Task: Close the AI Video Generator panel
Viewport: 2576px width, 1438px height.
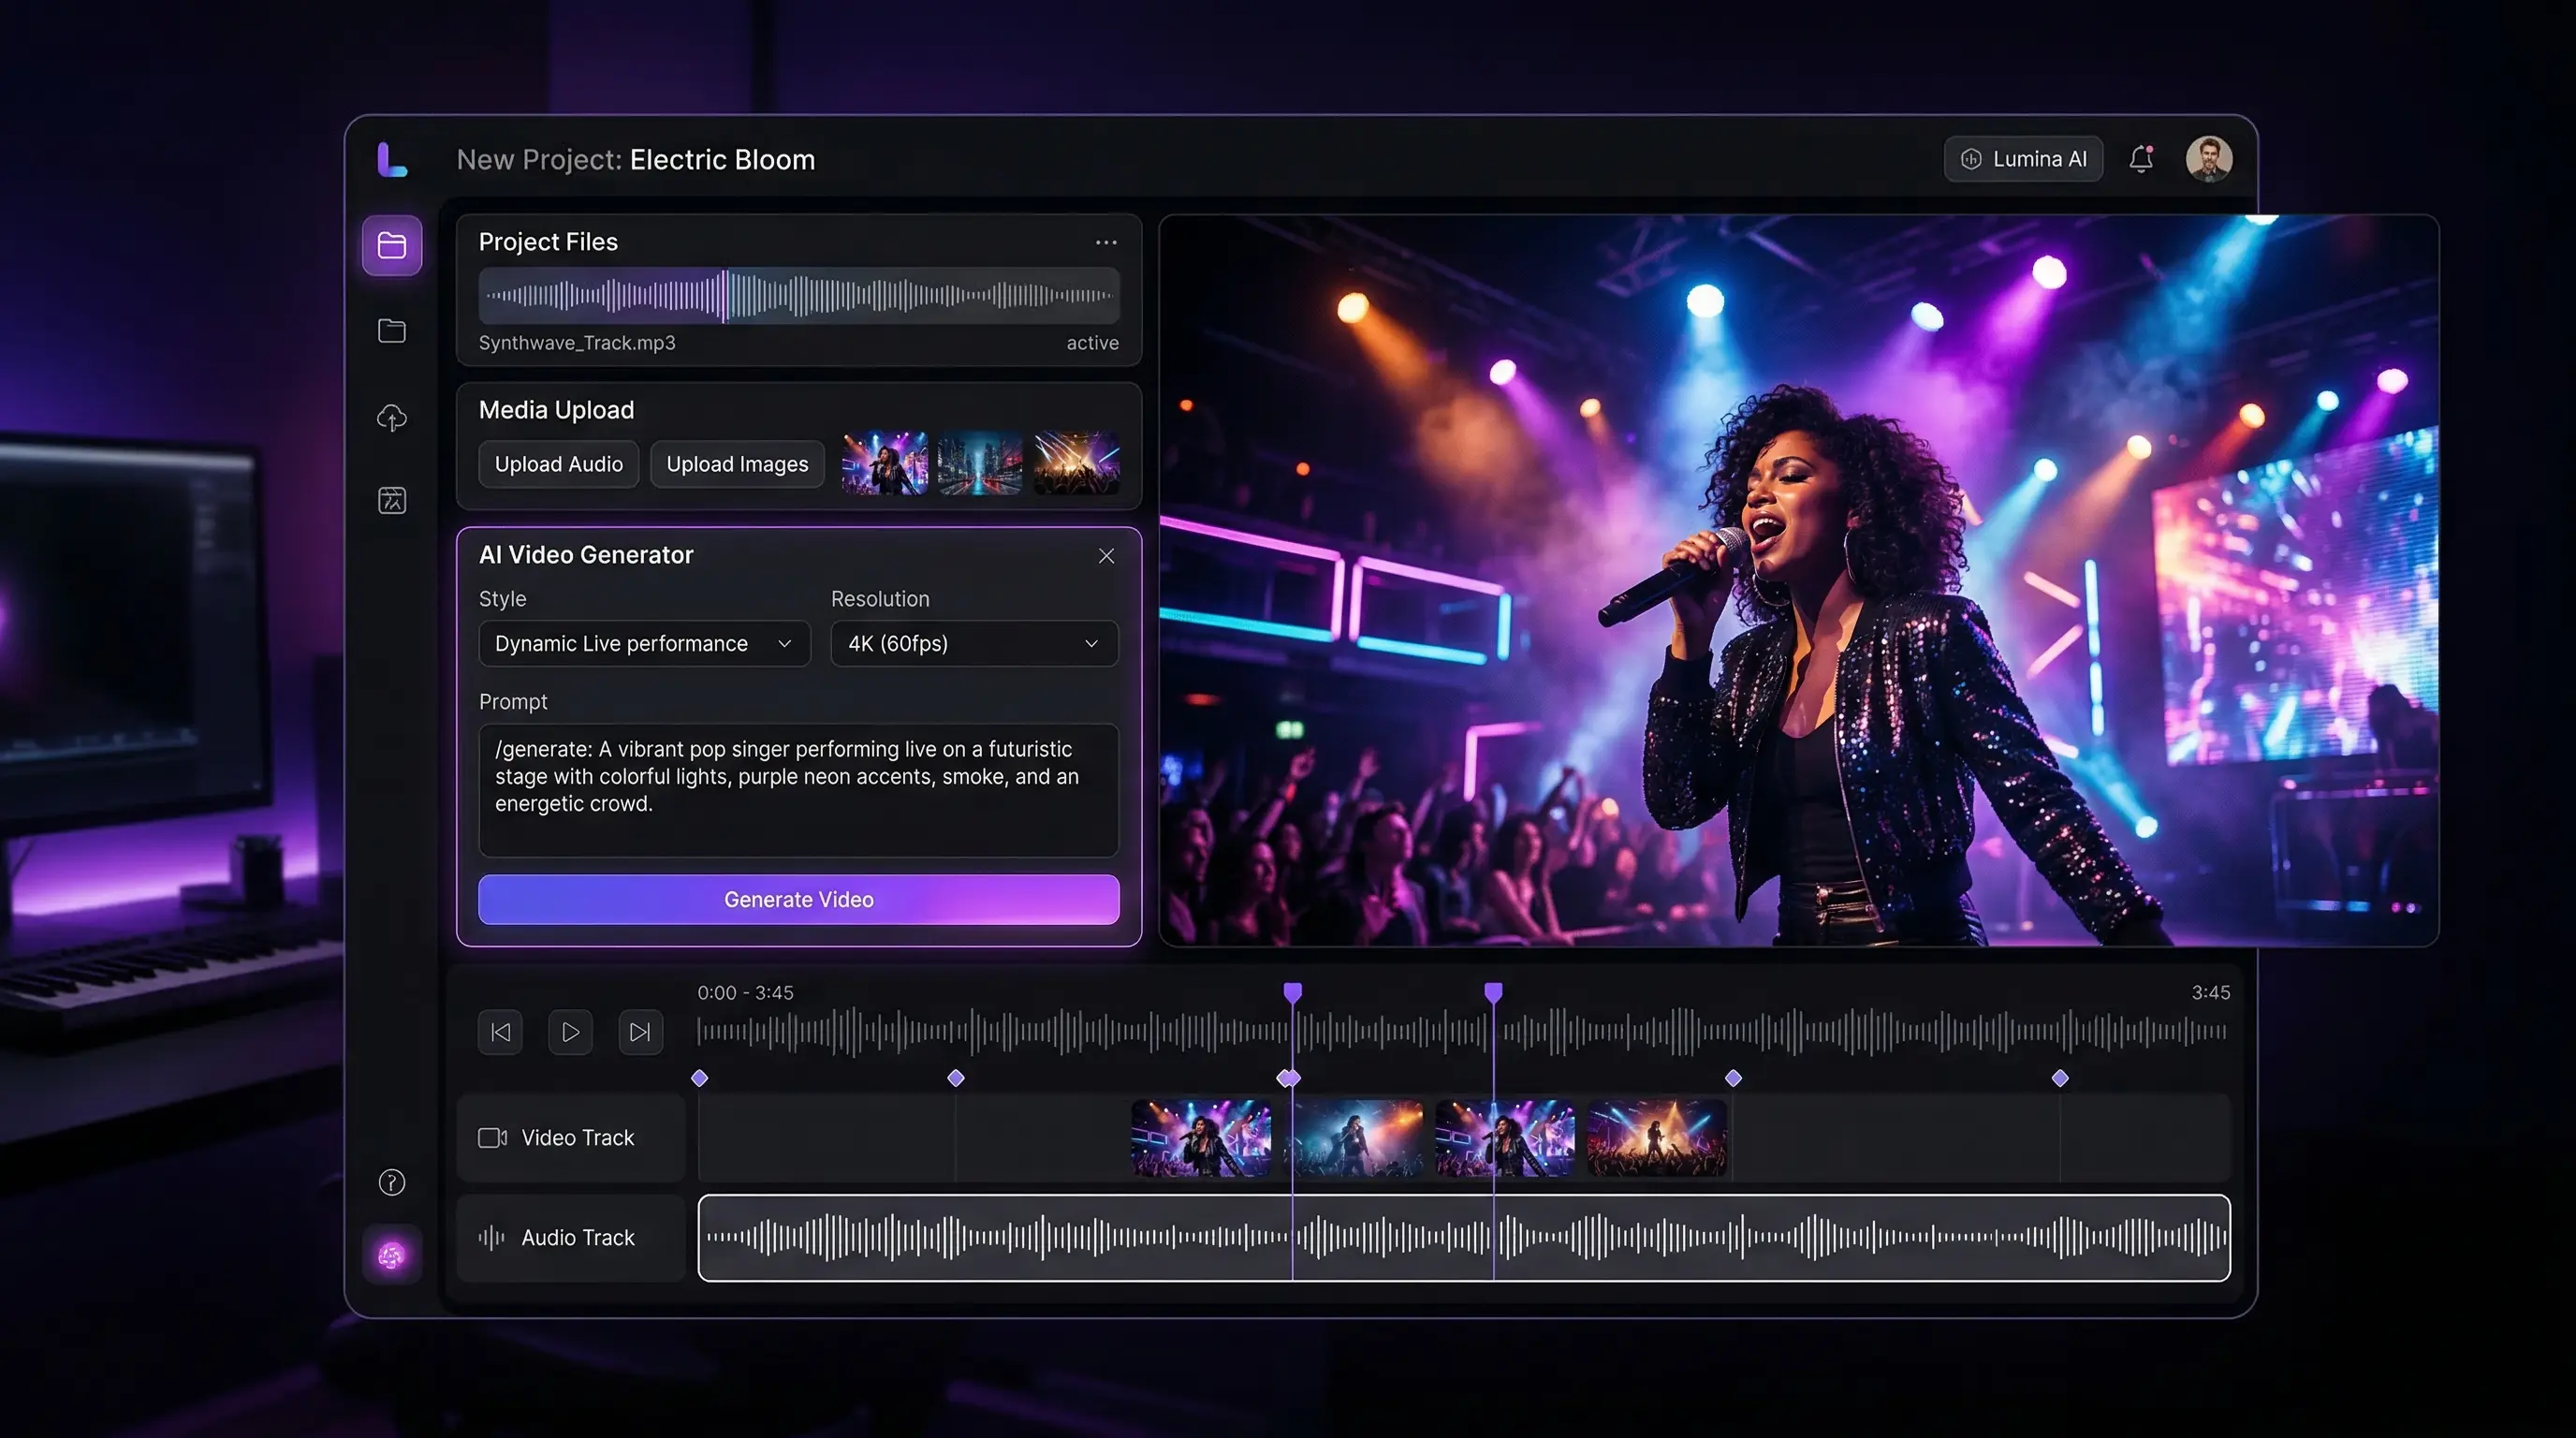Action: pos(1106,556)
